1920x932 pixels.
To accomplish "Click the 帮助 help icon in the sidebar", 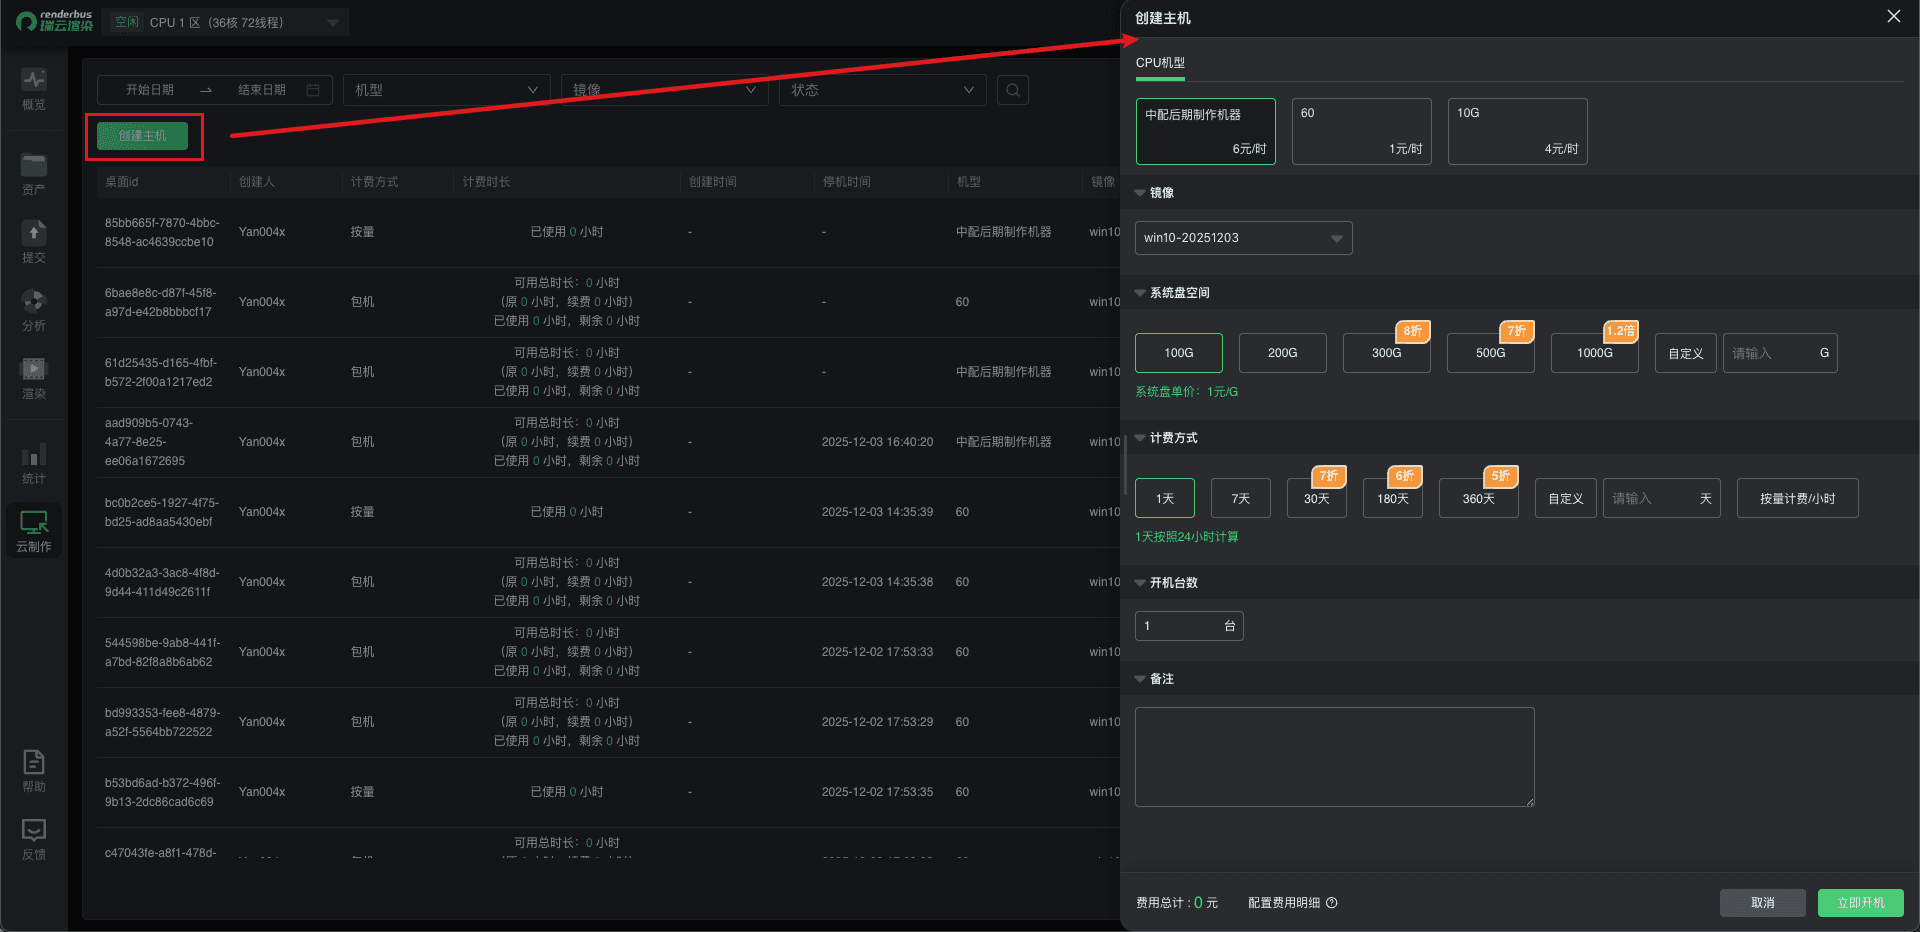I will [34, 770].
